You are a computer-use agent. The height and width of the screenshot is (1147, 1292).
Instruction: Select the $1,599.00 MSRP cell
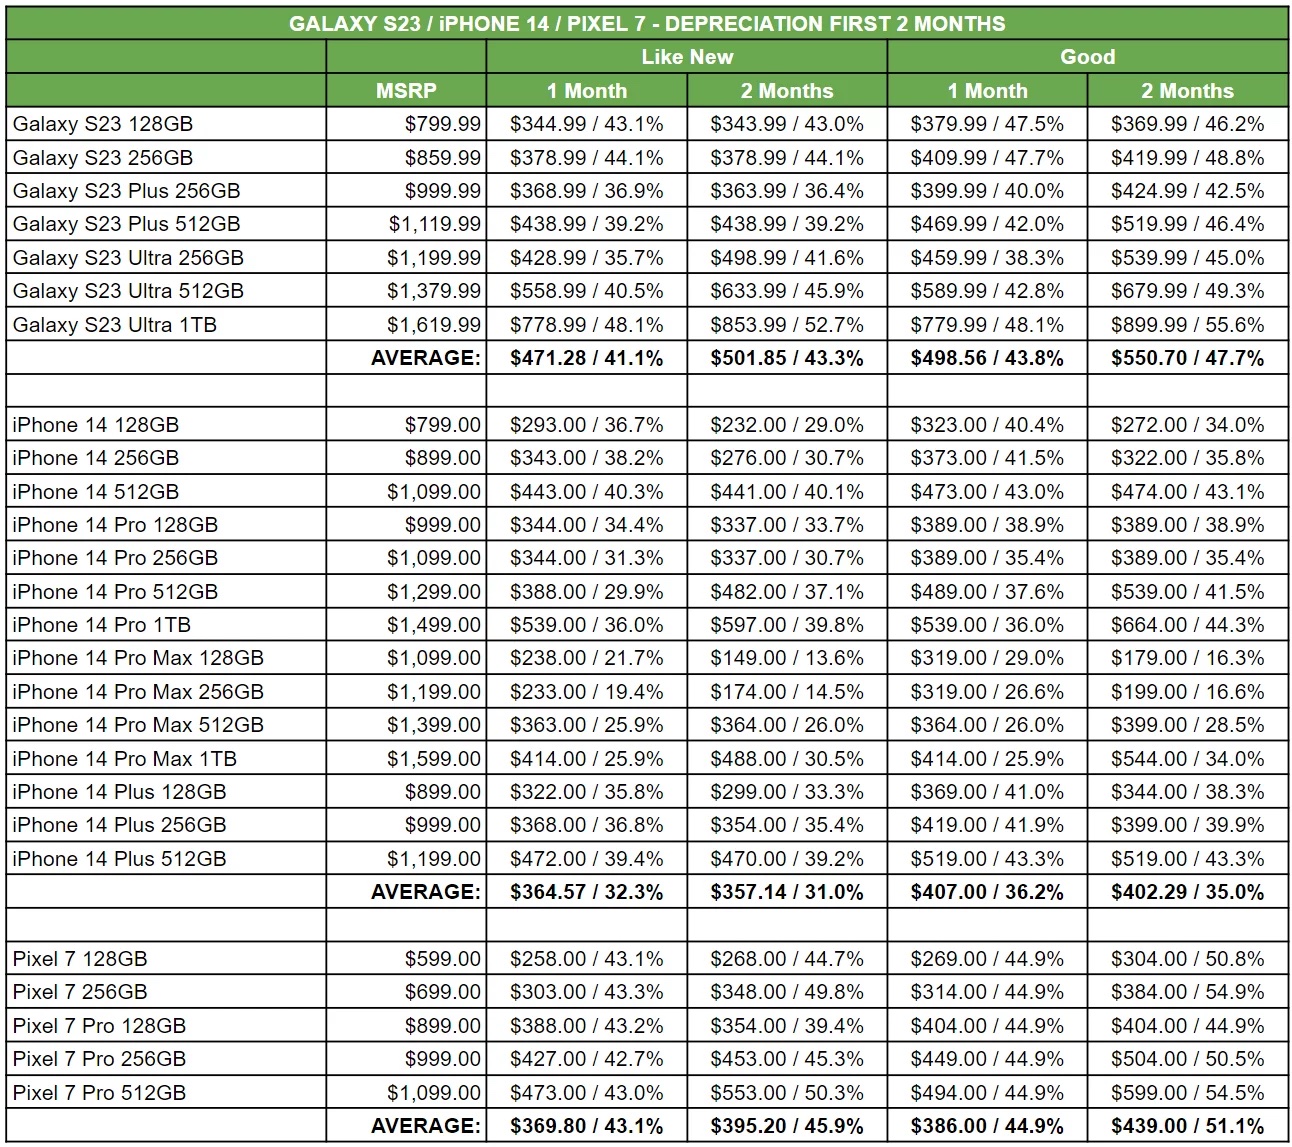pos(434,759)
